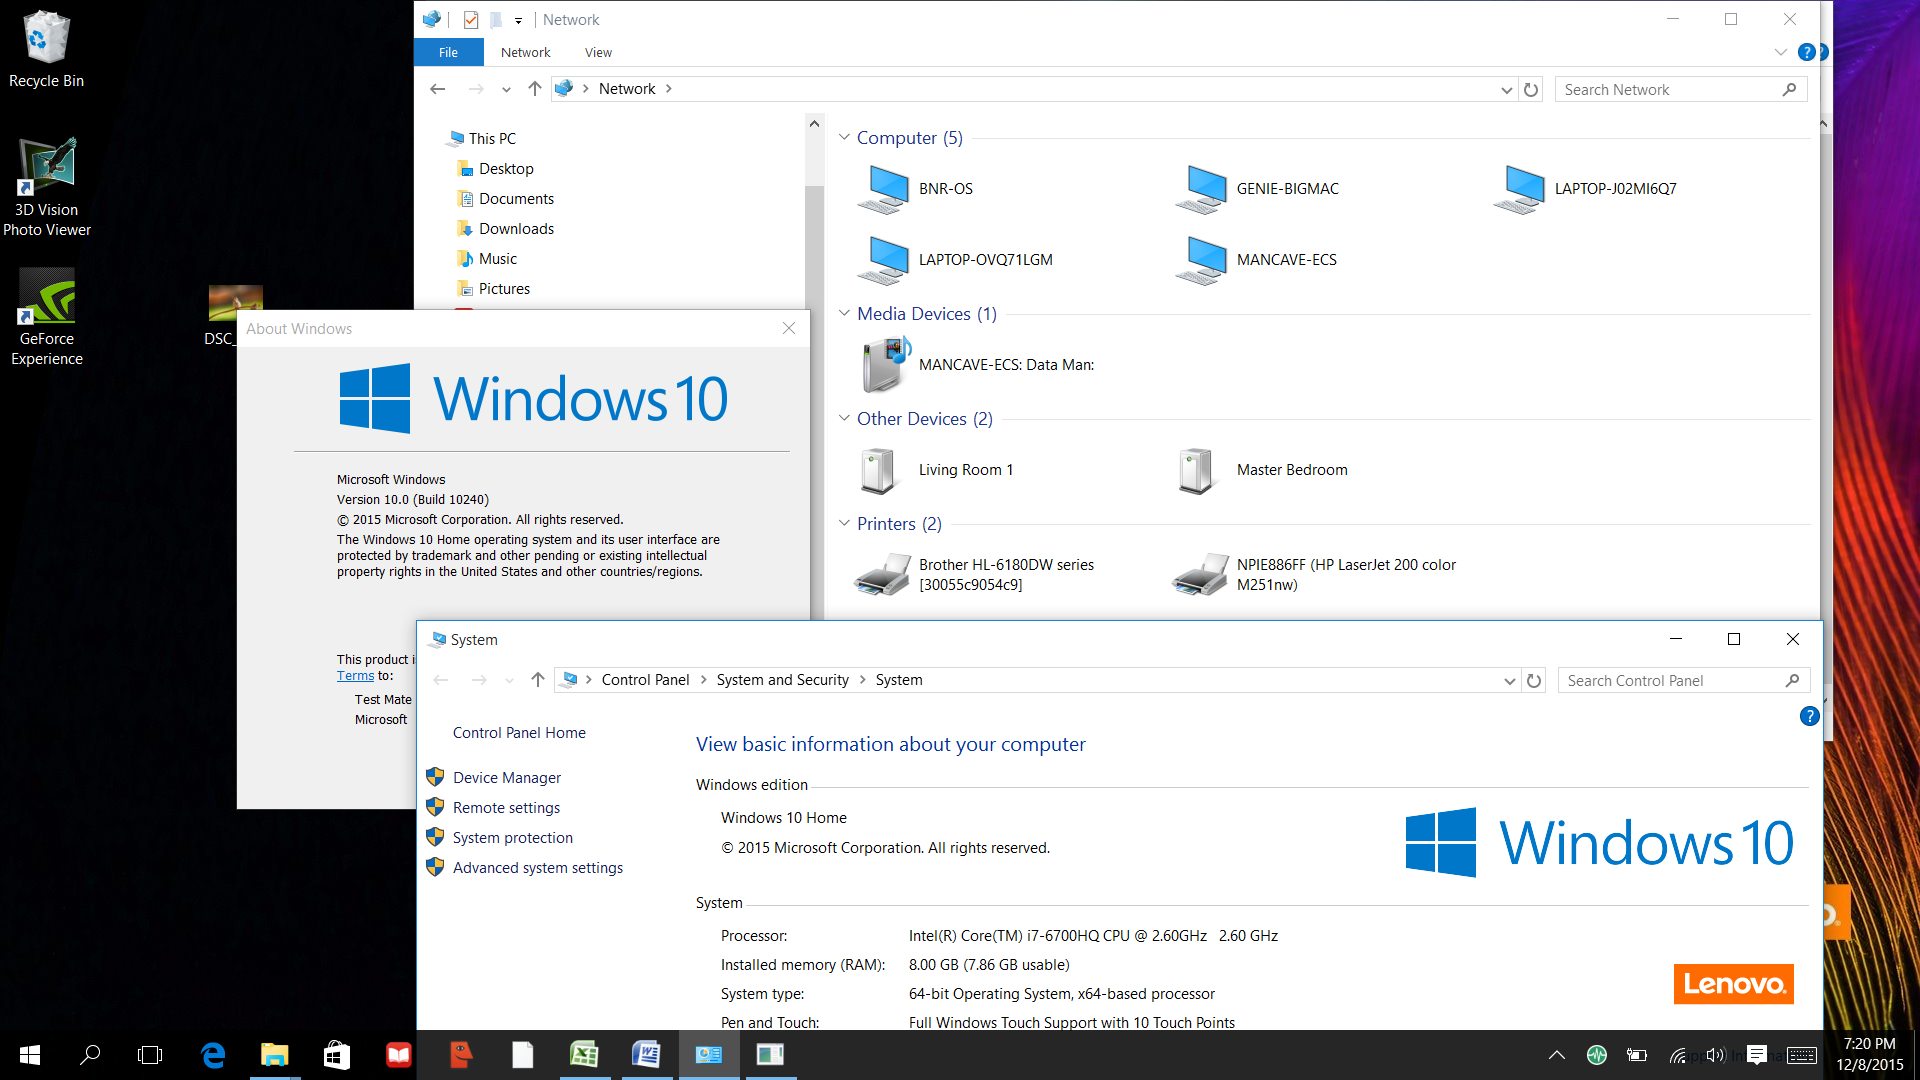Click the Windows Start button
Screen dimensions: 1920x1080
click(x=30, y=1055)
